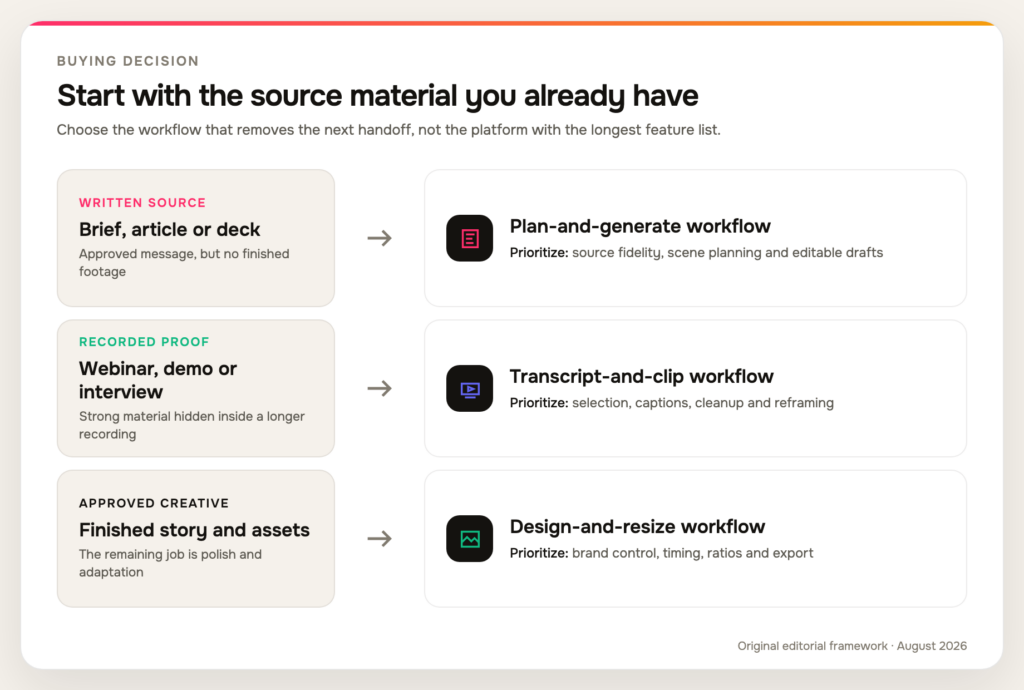Click the Plan-and-generate document icon
Screen dimensions: 1024x690
point(470,238)
